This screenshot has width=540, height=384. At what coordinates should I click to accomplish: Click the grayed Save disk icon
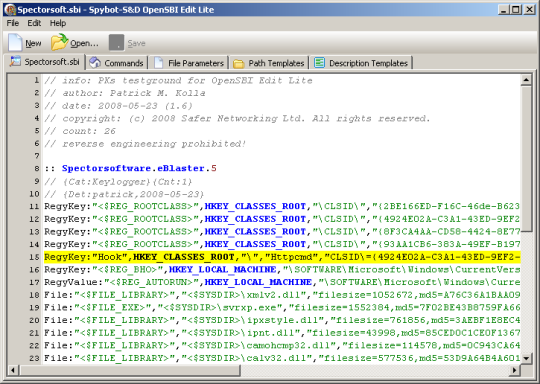pos(116,43)
